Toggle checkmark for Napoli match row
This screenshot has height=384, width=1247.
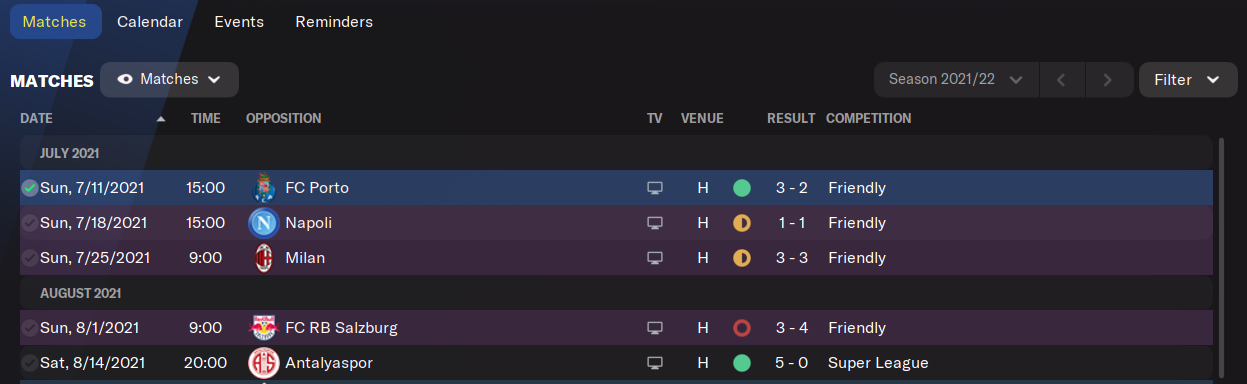coord(30,223)
